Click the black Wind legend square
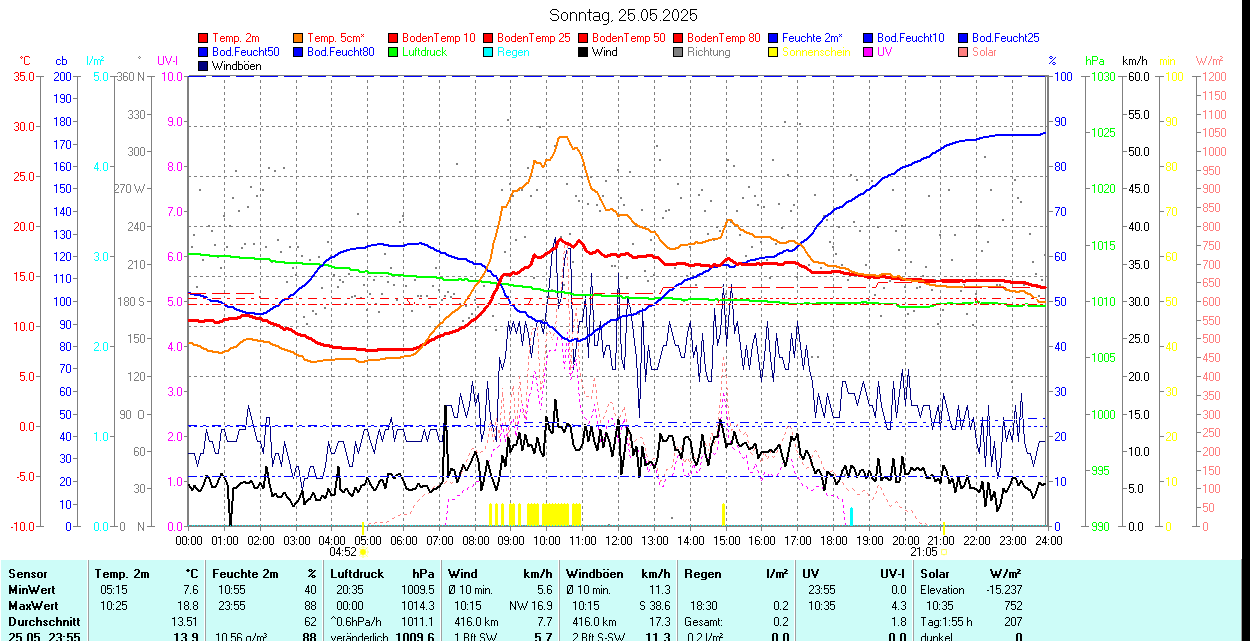1250x641 pixels. (584, 52)
